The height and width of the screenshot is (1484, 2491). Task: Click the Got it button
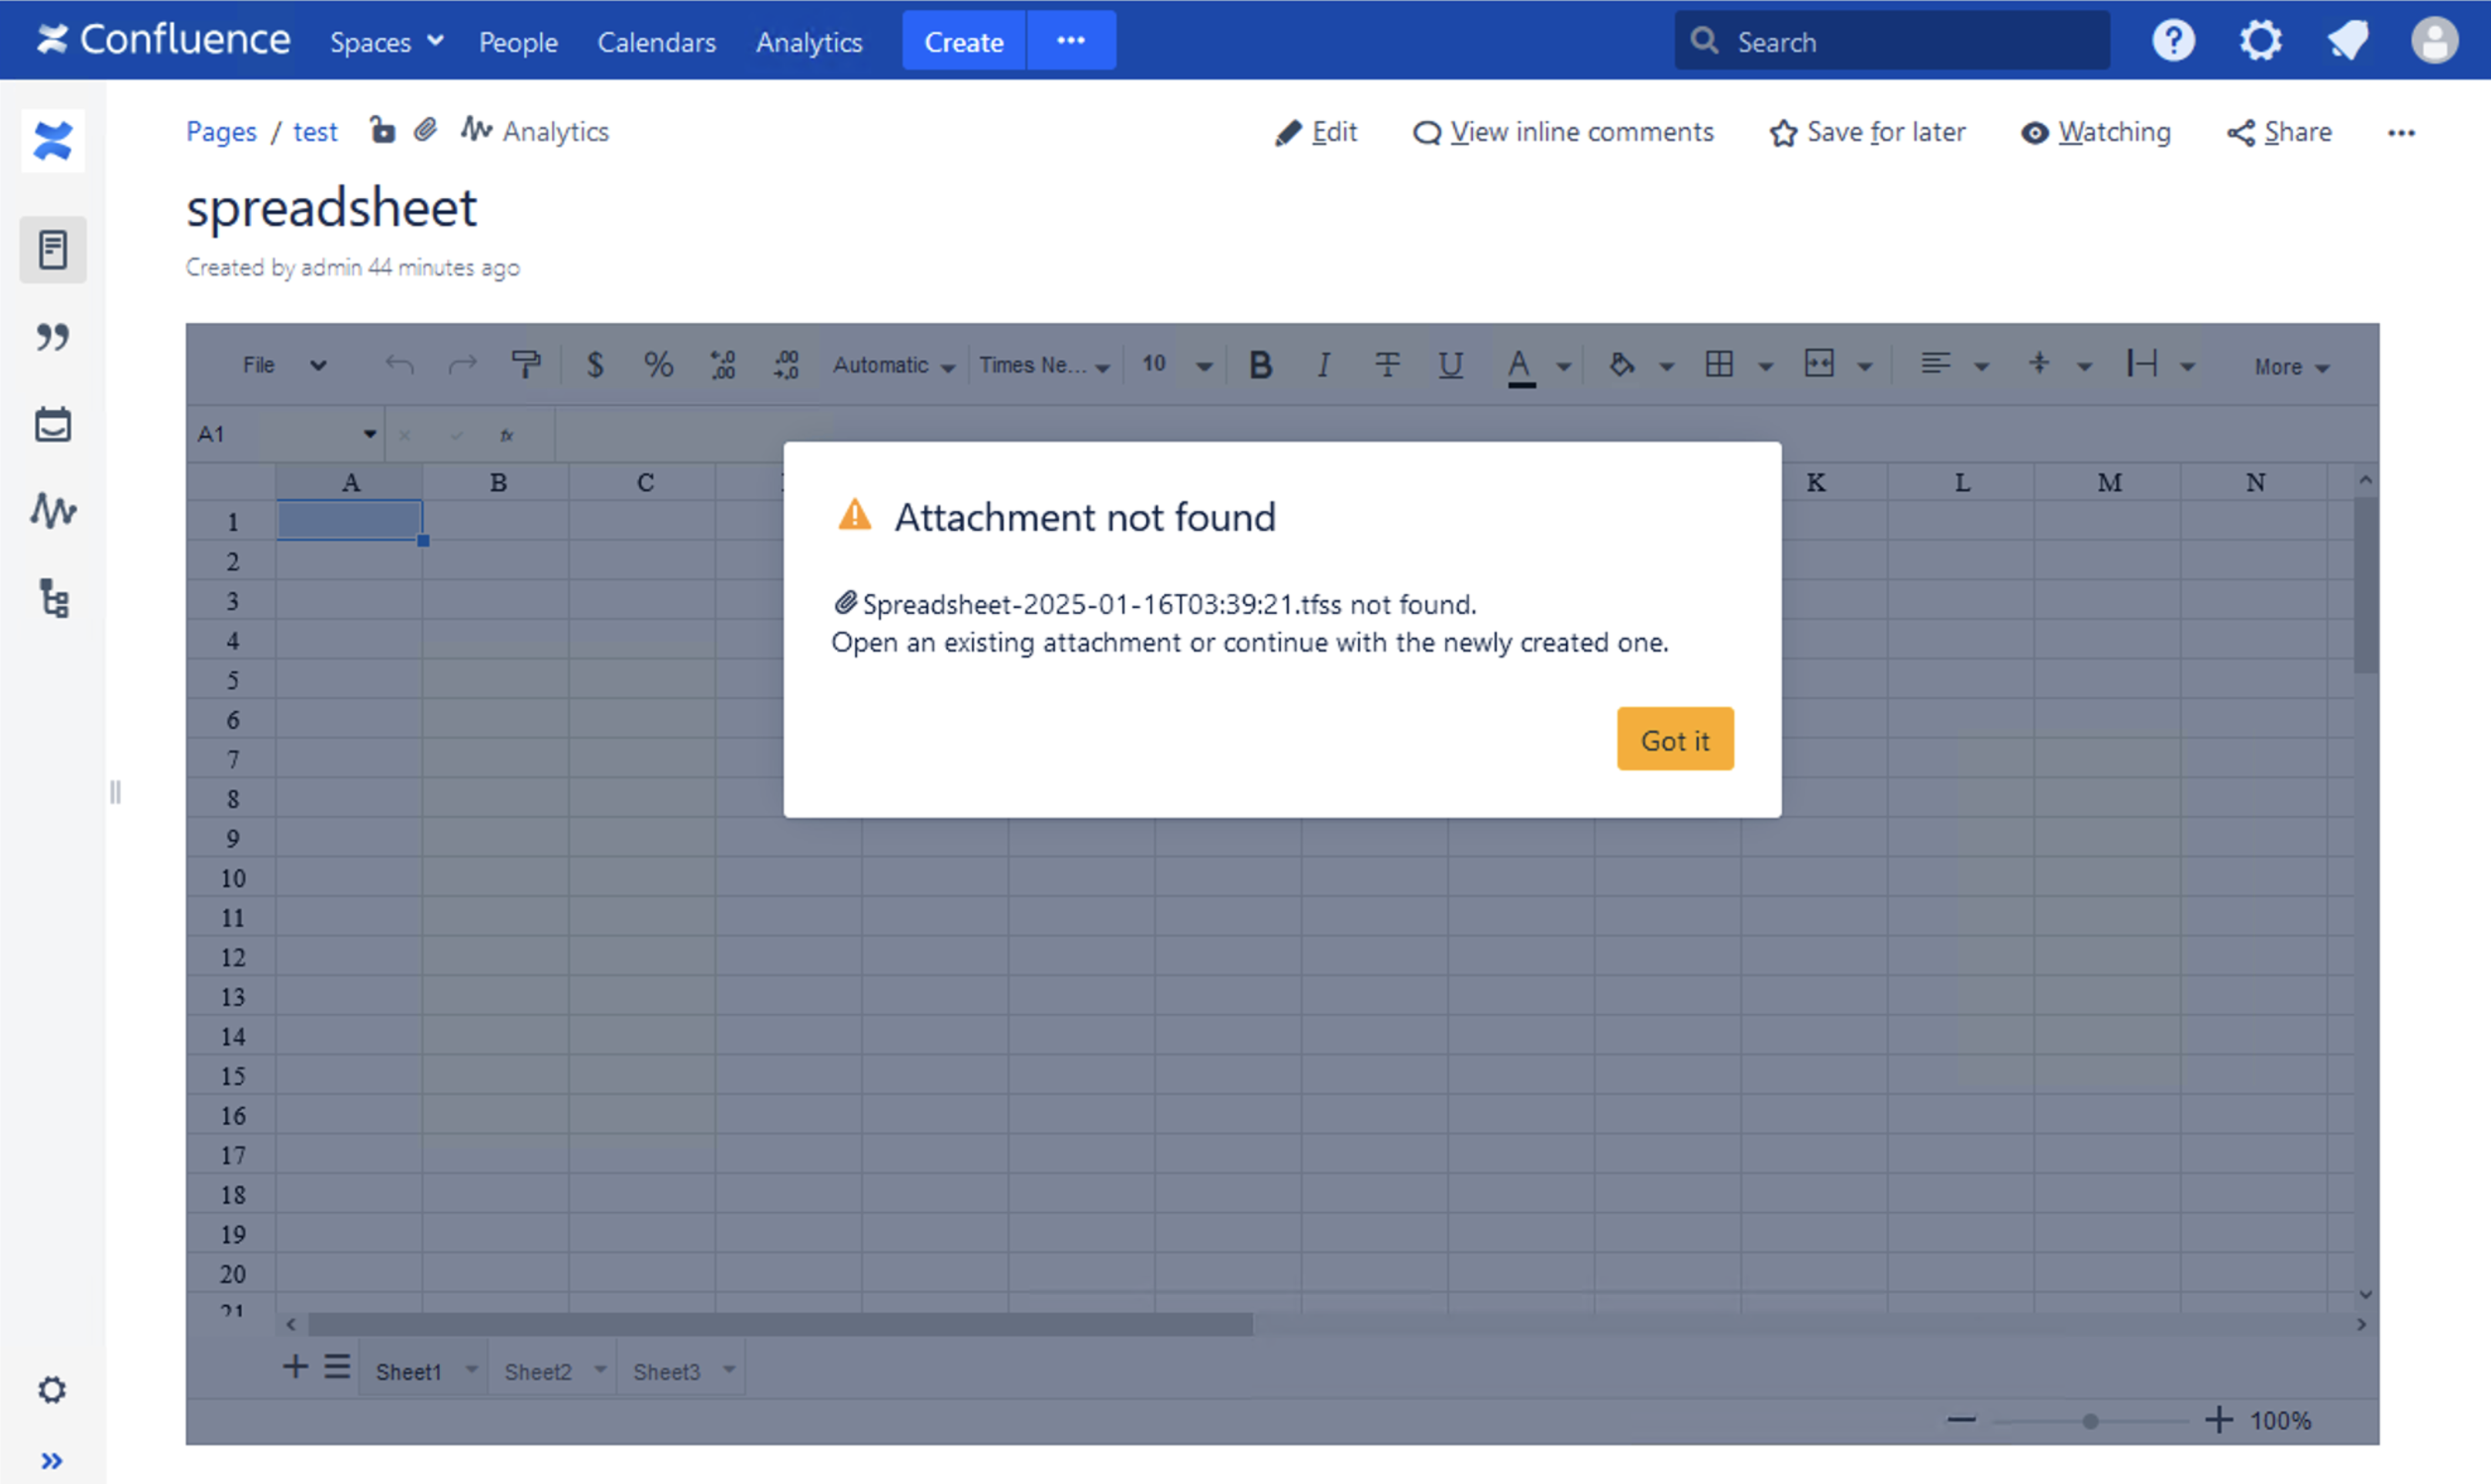1674,740
